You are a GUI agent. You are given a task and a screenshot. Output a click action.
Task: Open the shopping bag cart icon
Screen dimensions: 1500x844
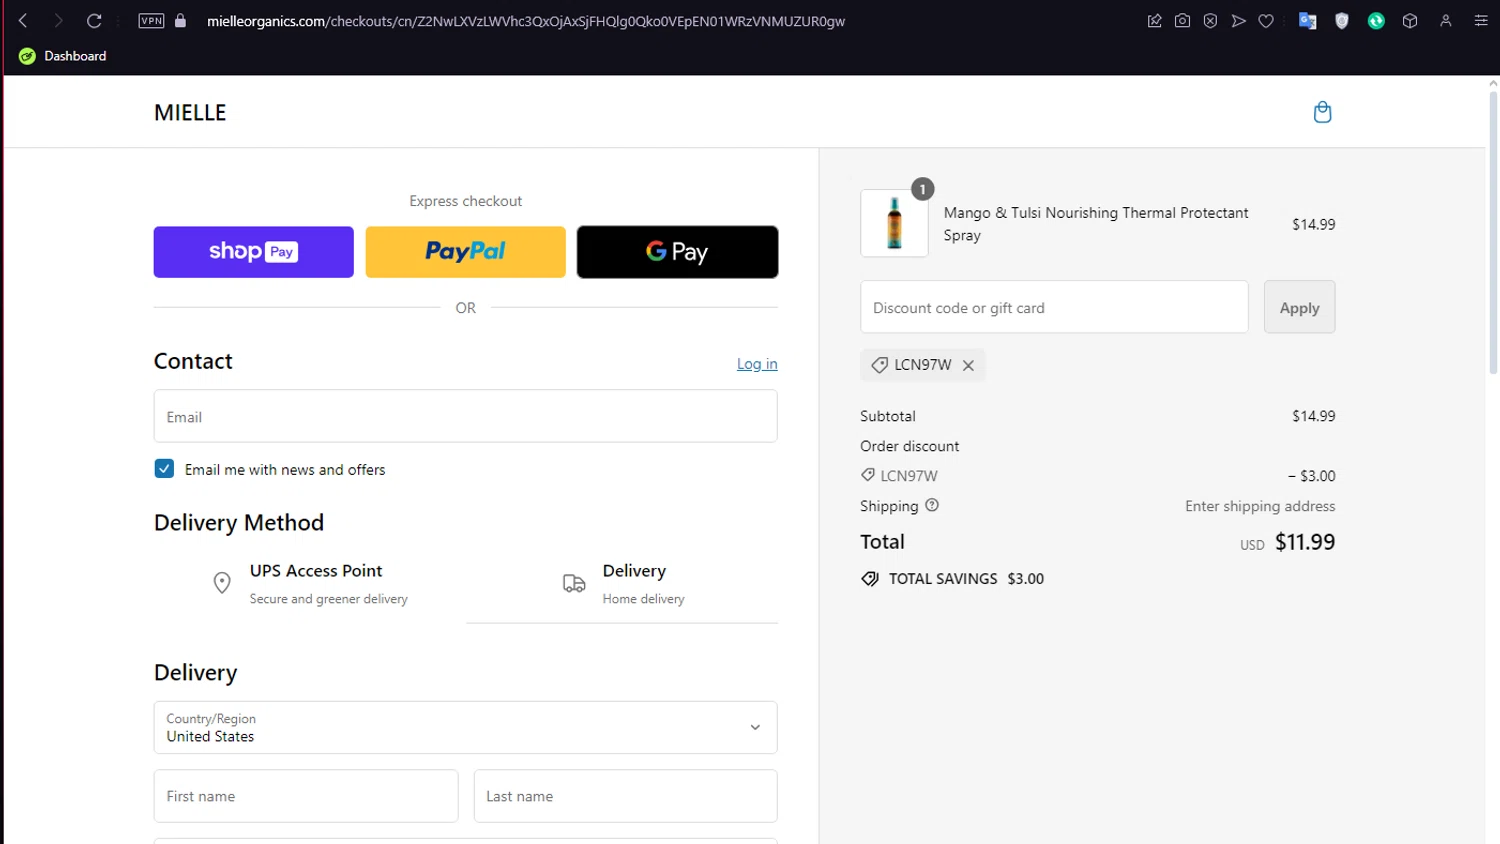tap(1322, 112)
